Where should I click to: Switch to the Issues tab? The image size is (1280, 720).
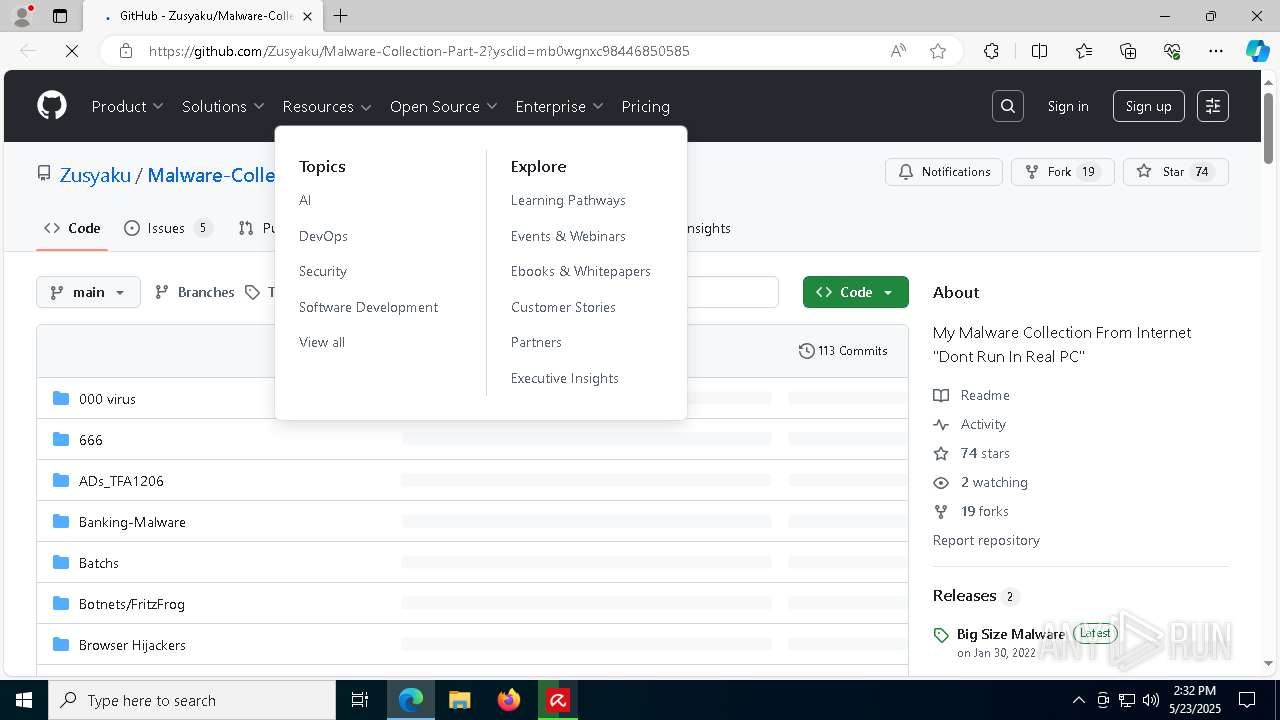pyautogui.click(x=168, y=228)
